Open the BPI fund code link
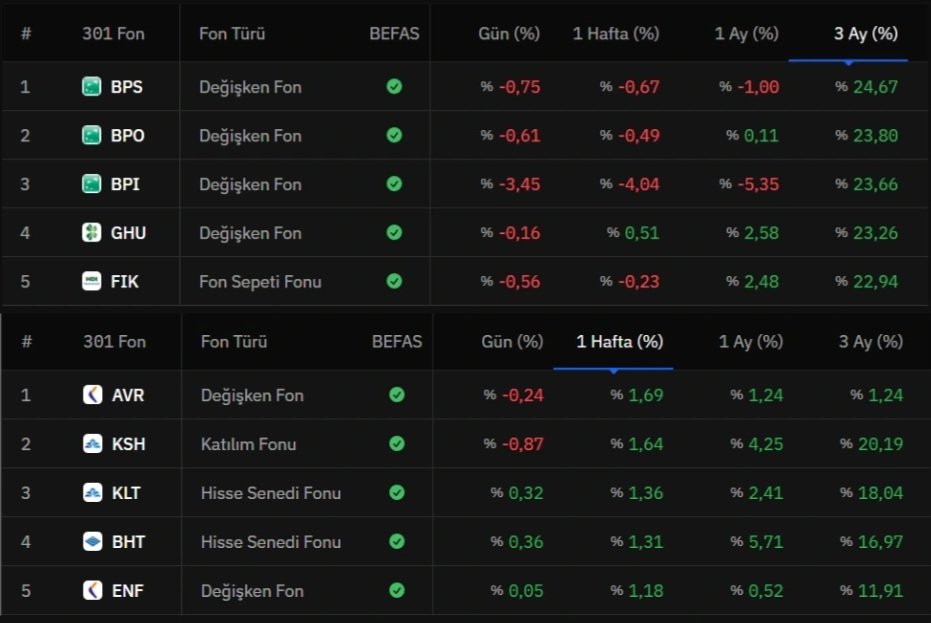931x623 pixels. [125, 184]
